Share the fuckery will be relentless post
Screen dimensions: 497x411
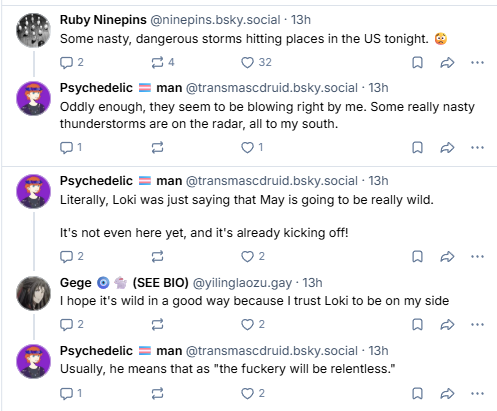[447, 394]
